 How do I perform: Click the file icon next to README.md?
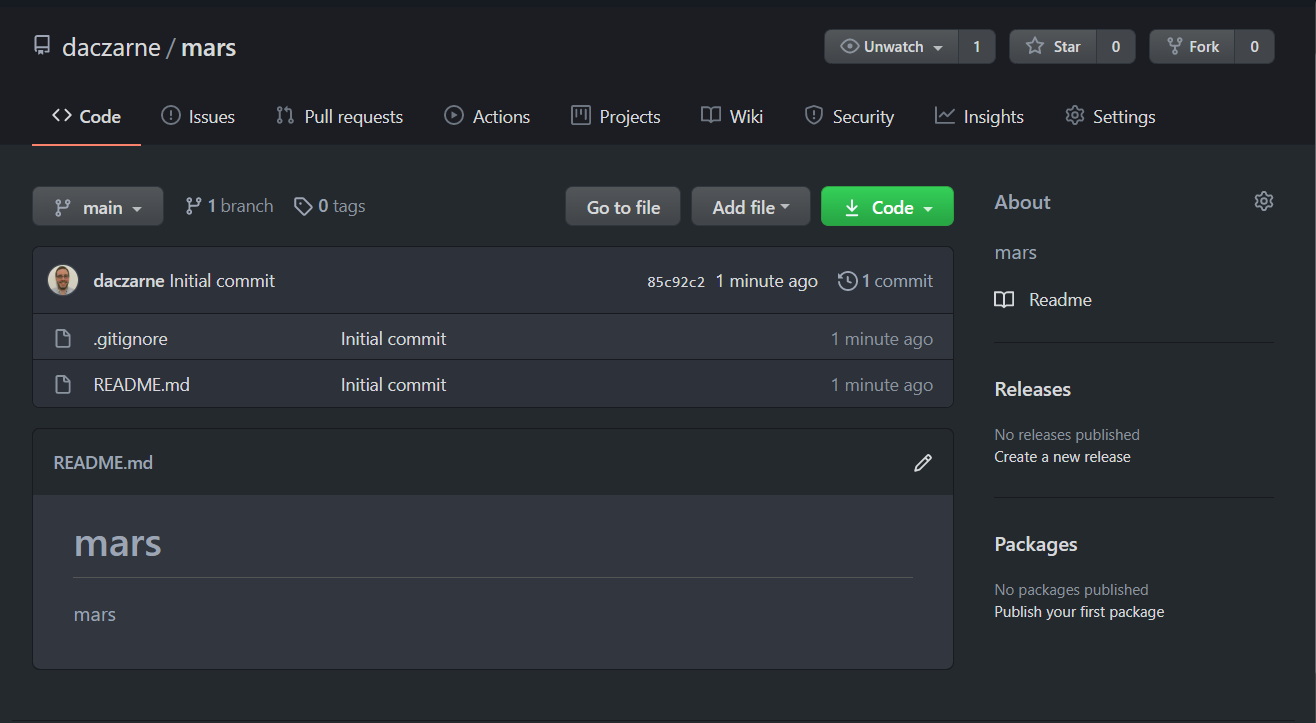coord(63,385)
